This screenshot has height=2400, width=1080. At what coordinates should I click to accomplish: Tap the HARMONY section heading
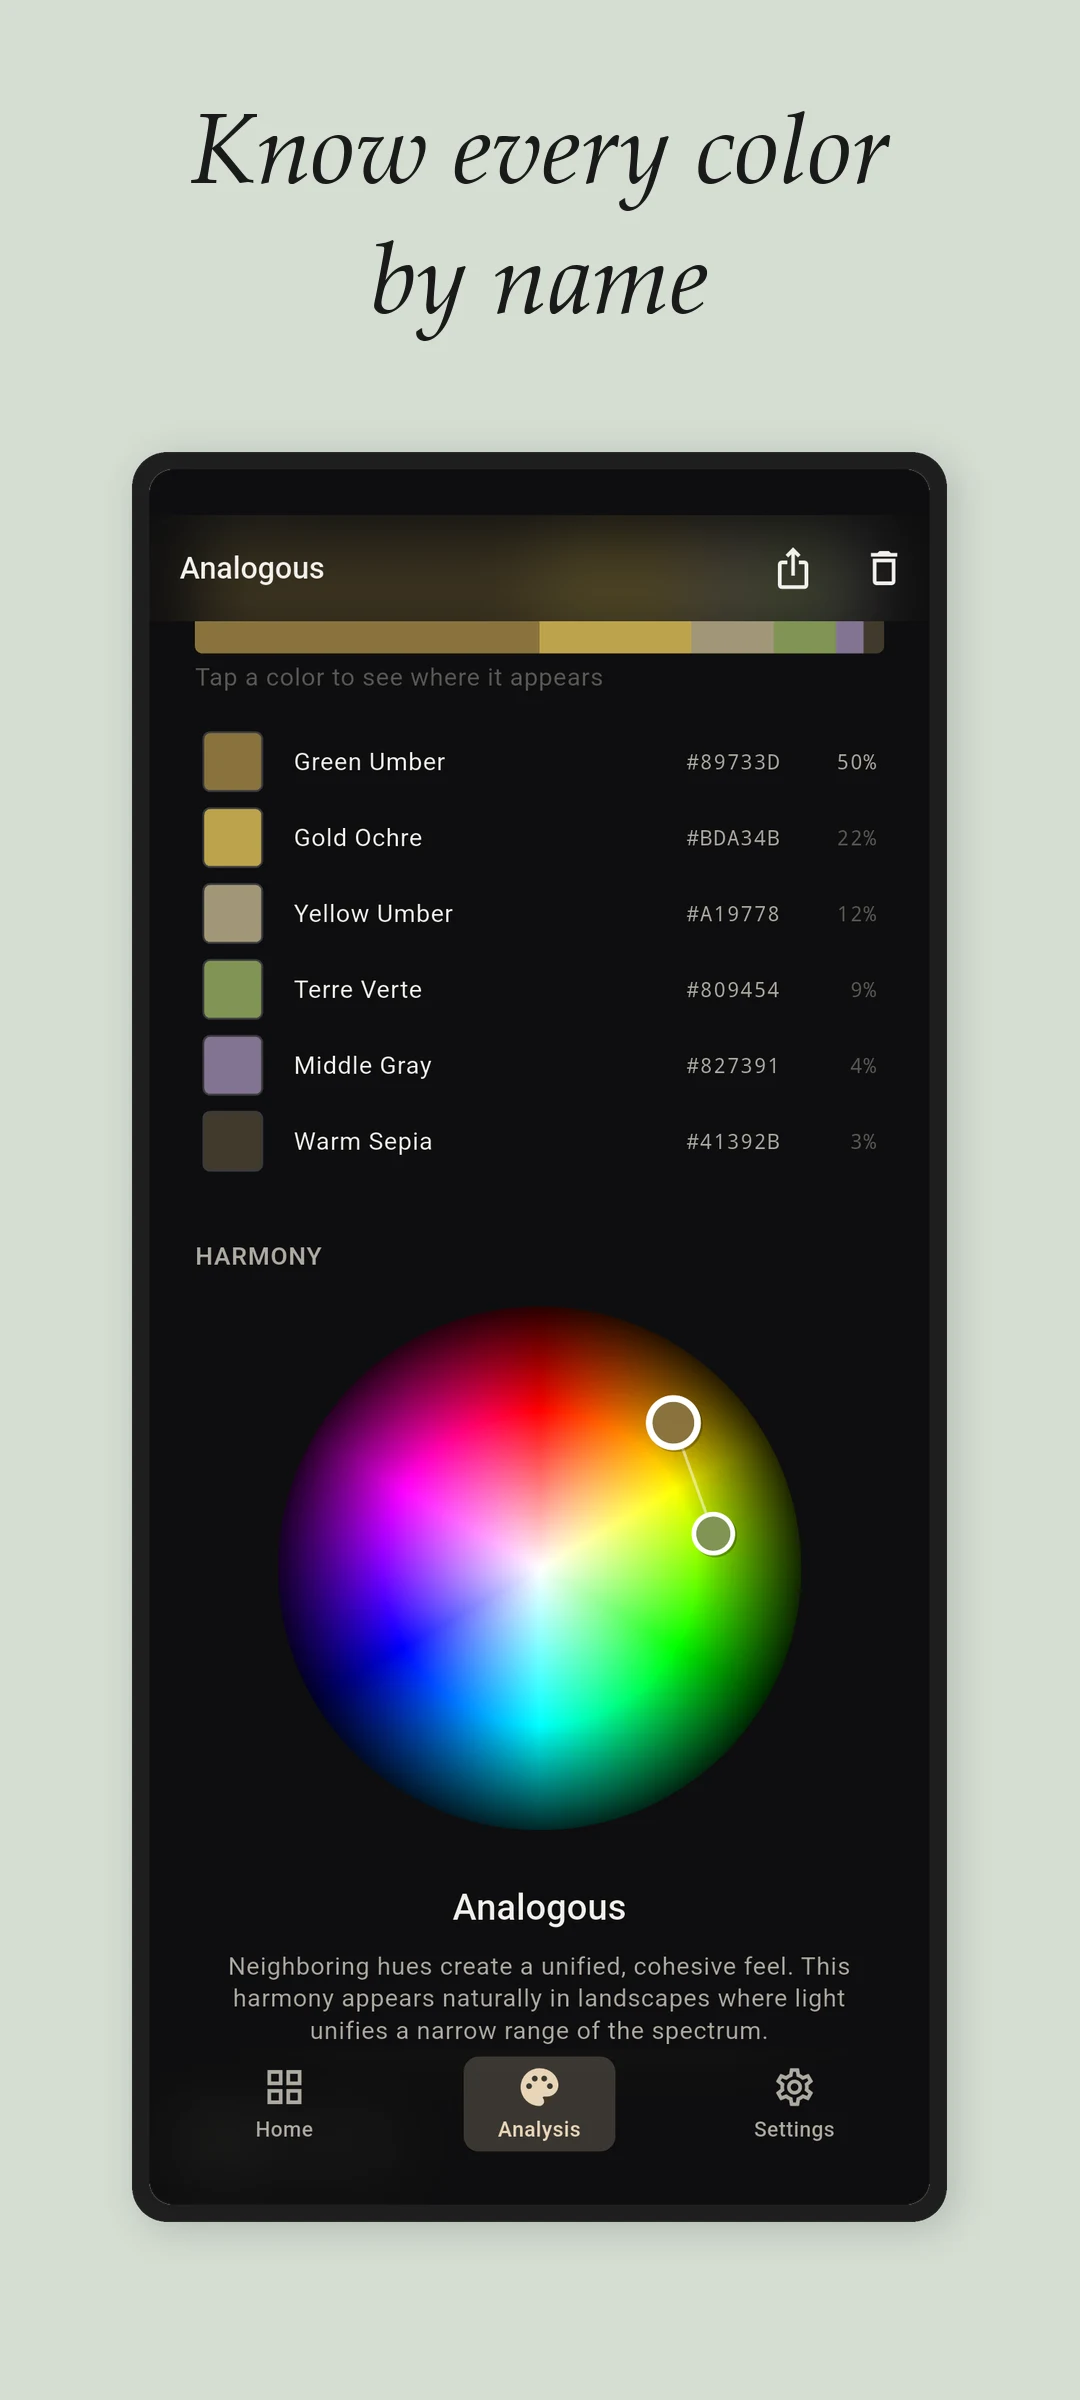tap(258, 1256)
